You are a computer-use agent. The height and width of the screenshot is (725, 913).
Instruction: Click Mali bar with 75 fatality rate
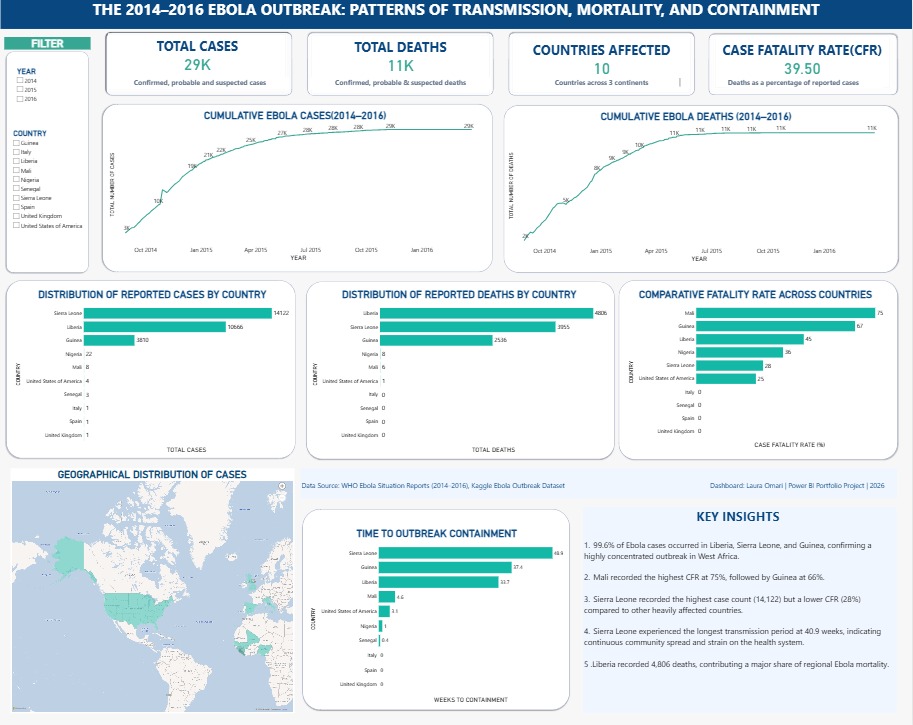pos(785,313)
